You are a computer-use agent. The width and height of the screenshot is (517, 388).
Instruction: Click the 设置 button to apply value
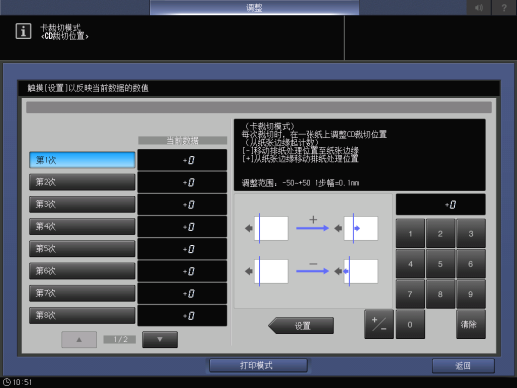(x=301, y=325)
